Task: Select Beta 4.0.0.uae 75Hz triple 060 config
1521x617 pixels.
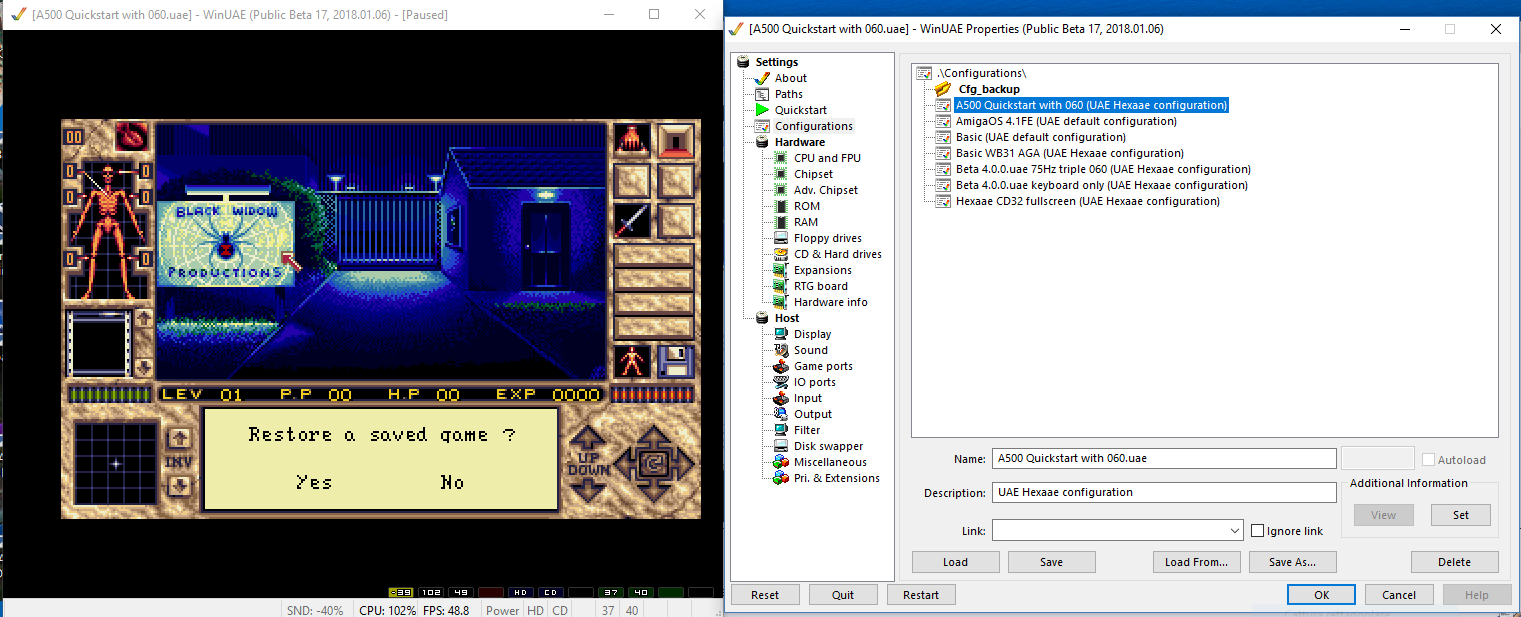Action: [x=1103, y=169]
